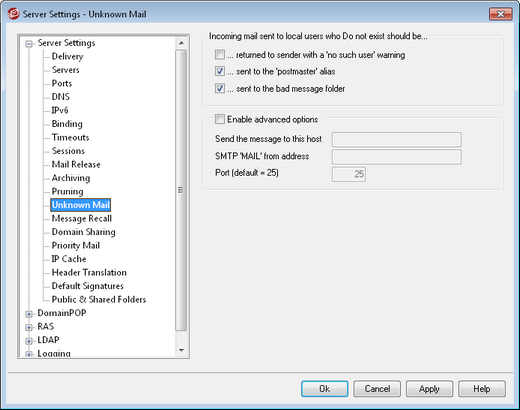
Task: Click the Ok button
Action: click(324, 389)
